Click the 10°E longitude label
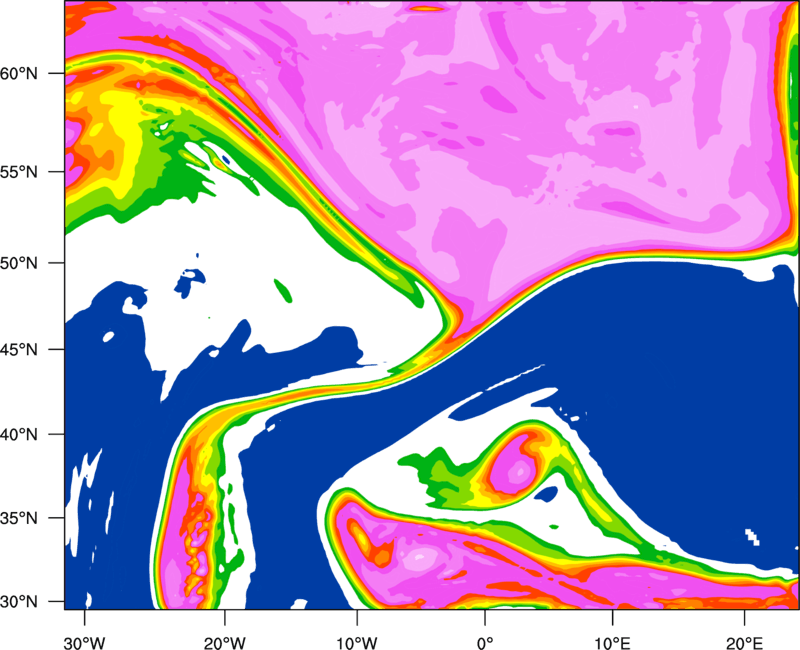 (x=612, y=643)
